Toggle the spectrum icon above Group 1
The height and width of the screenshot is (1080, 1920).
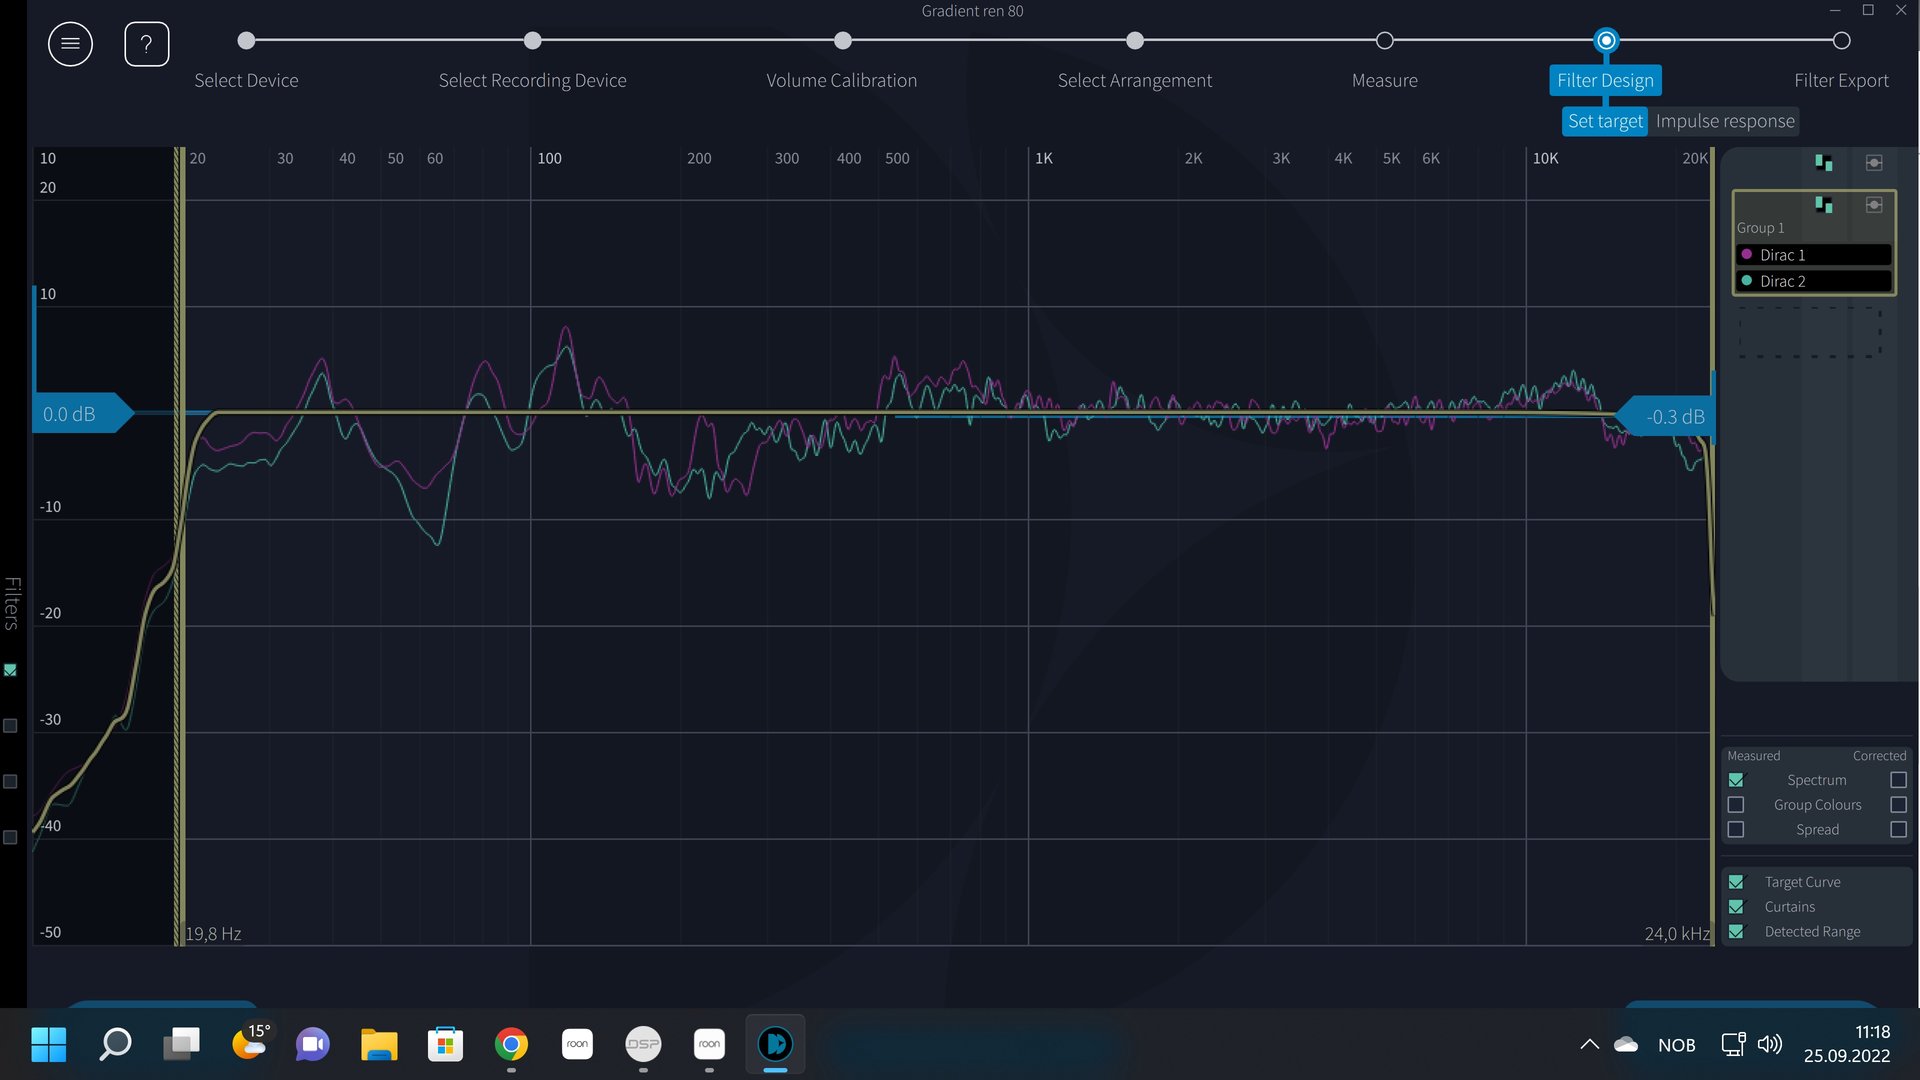point(1824,162)
